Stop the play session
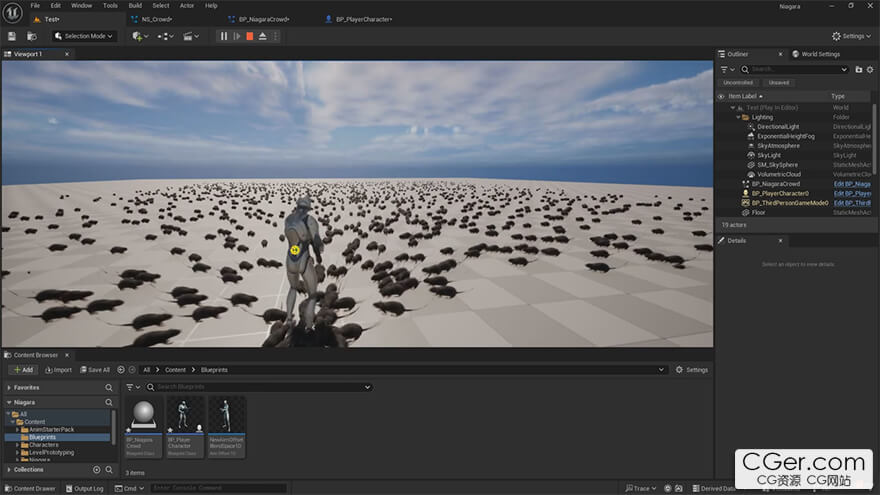Viewport: 880px width, 495px height. (x=250, y=36)
